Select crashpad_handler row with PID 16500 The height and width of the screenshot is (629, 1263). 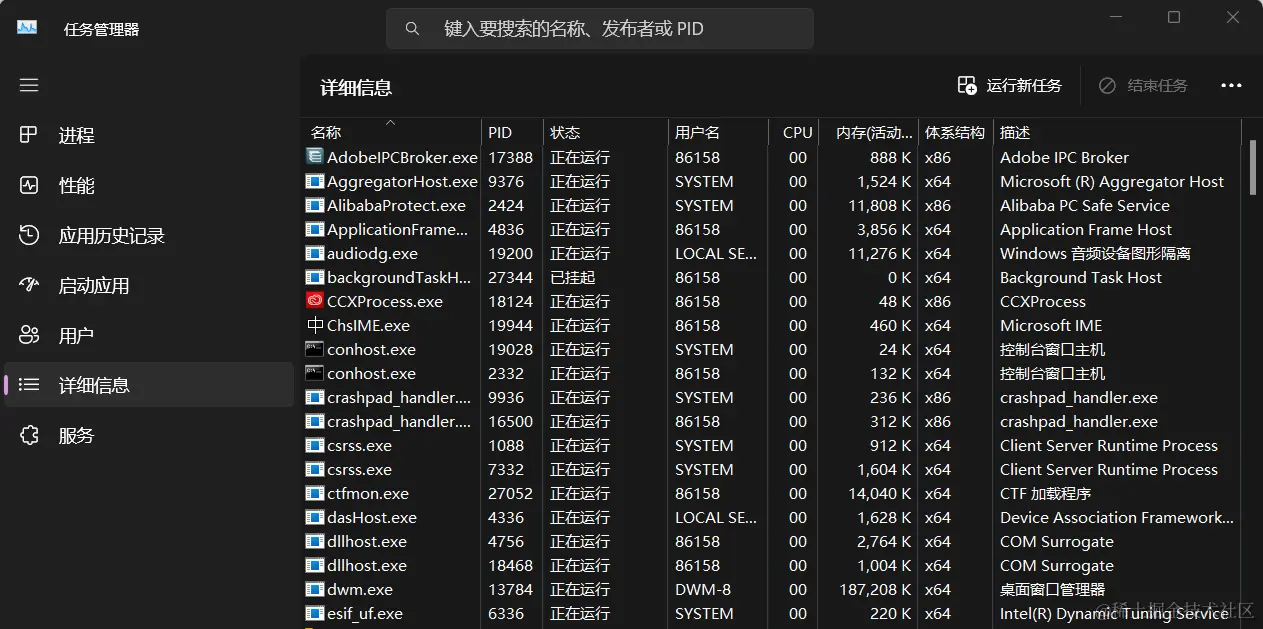(771, 421)
